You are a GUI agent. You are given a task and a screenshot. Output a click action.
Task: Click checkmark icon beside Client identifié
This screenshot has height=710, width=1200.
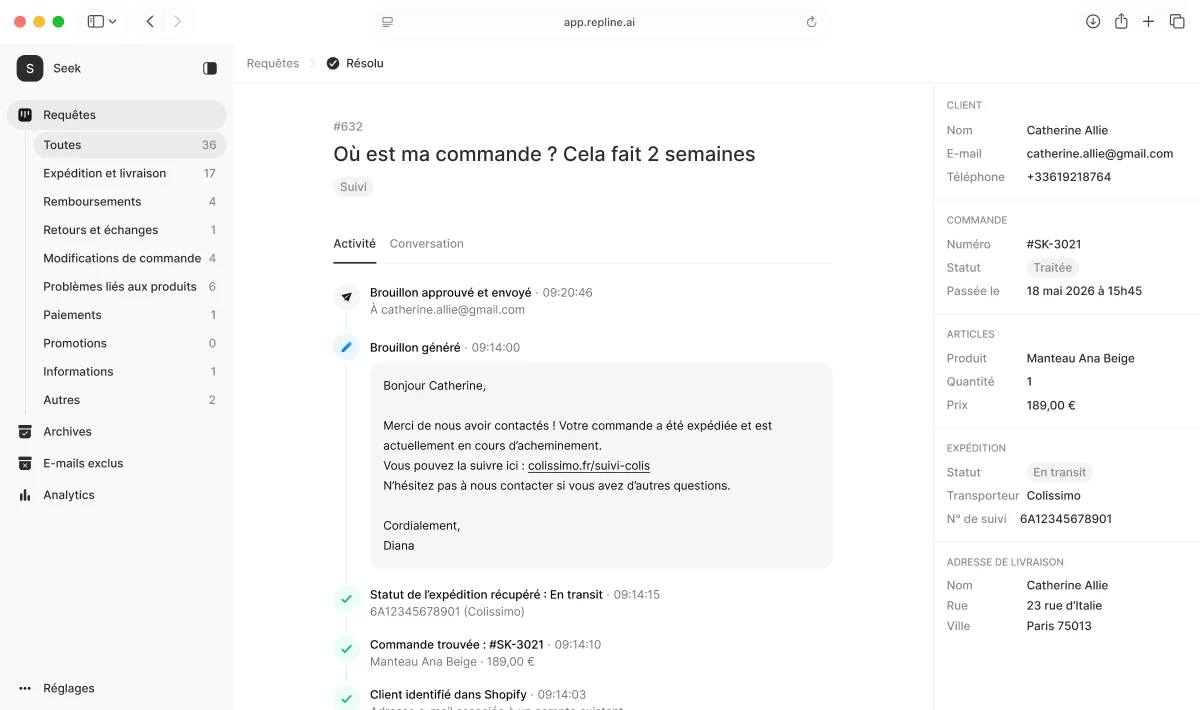pyautogui.click(x=346, y=698)
